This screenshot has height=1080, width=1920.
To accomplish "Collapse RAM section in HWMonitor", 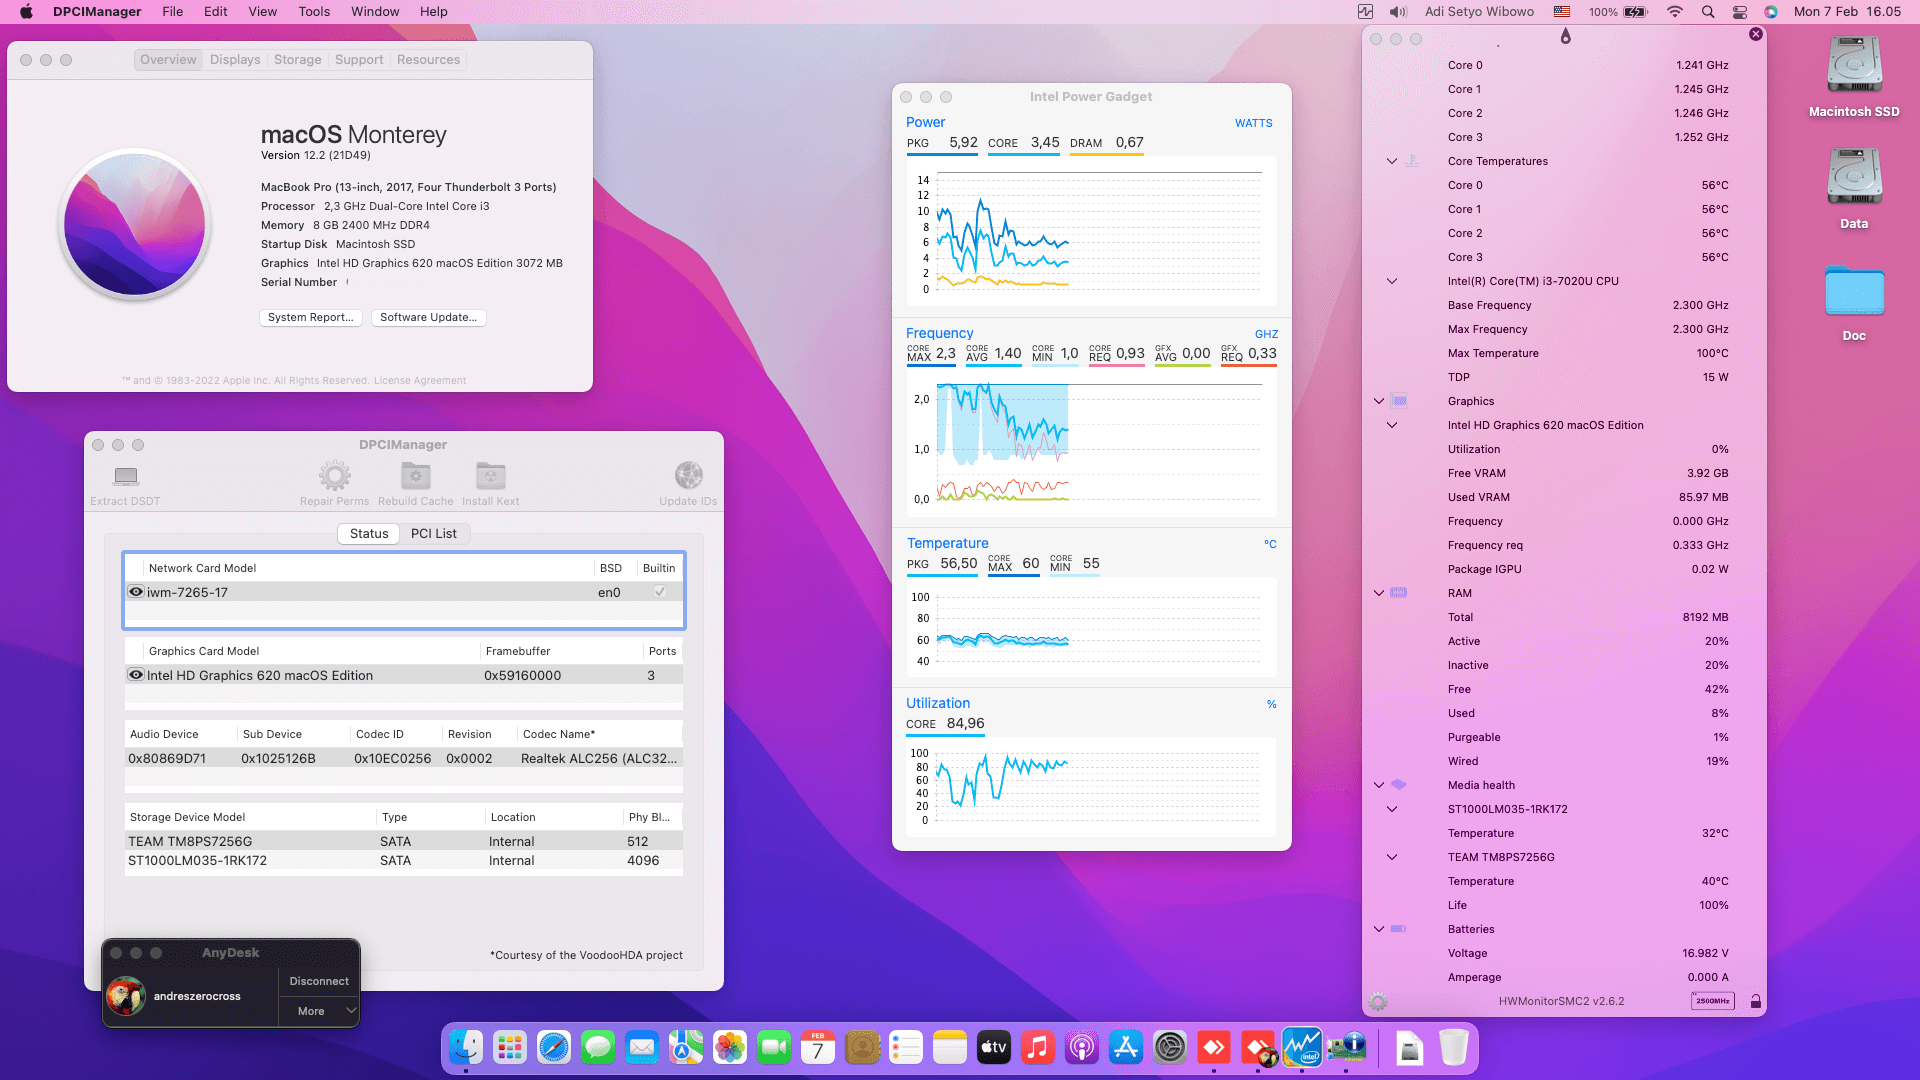I will [x=1379, y=593].
